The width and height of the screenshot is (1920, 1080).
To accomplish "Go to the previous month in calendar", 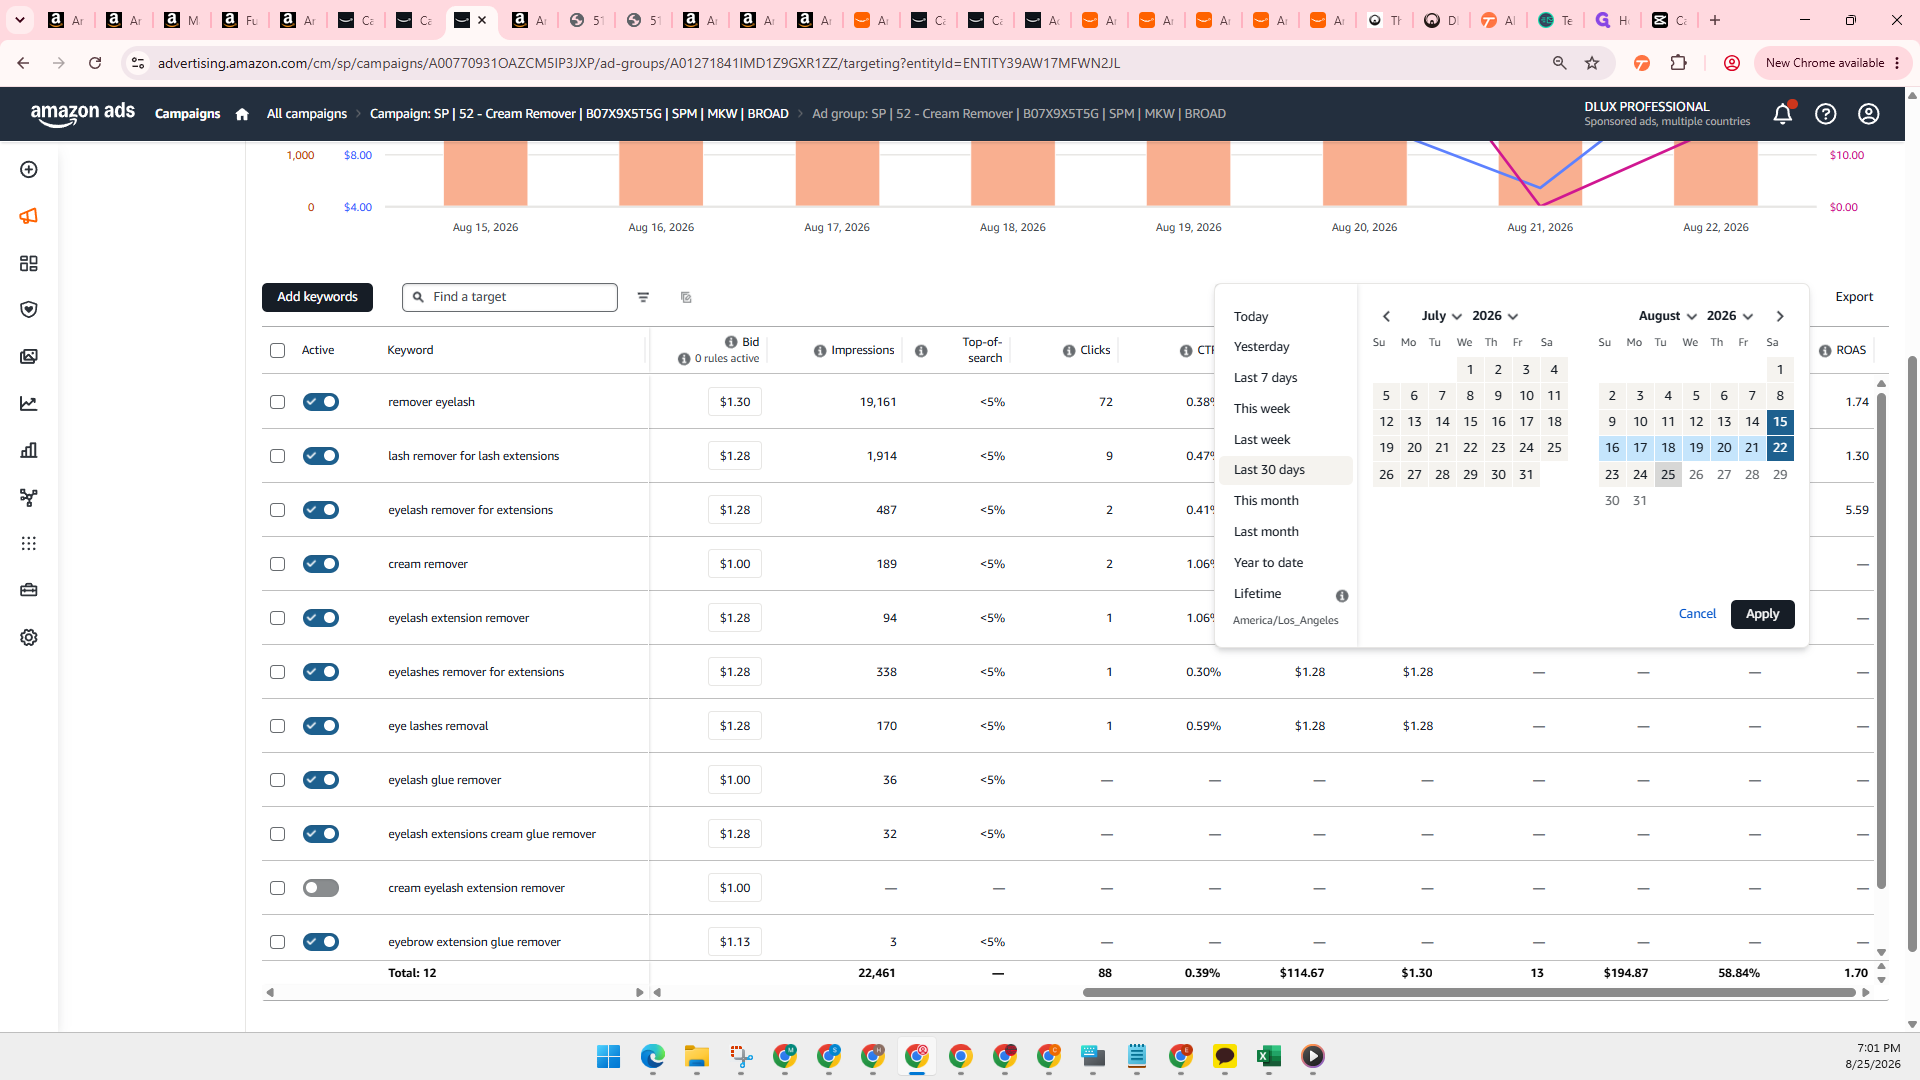I will click(1386, 316).
